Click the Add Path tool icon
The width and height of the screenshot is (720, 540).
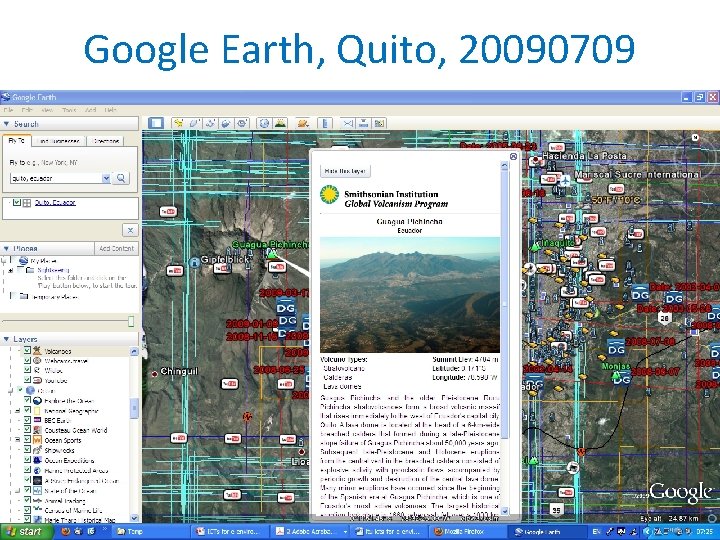210,123
